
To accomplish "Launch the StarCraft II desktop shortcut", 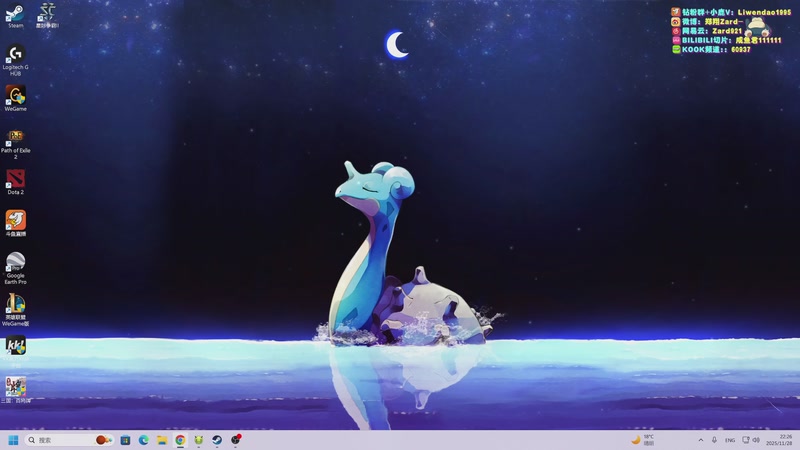I will (47, 15).
